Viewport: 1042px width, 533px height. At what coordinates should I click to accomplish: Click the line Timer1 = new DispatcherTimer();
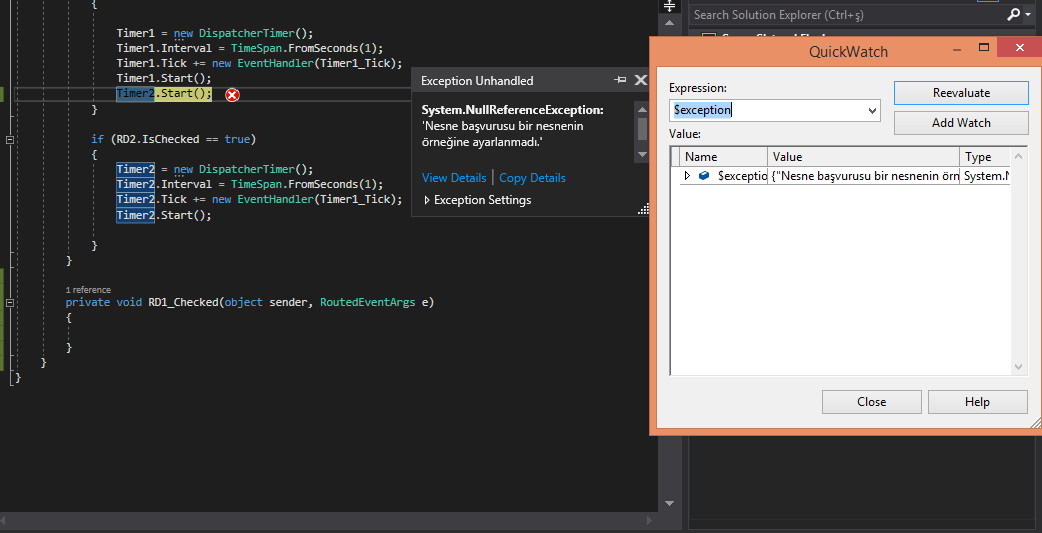(215, 33)
